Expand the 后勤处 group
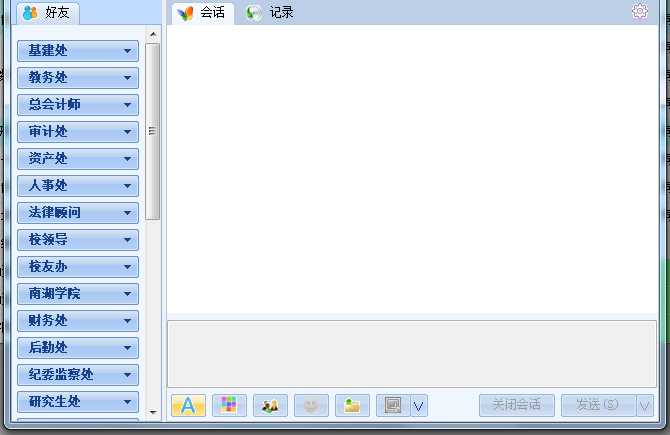Viewport: 670px width, 435px height. 78,347
